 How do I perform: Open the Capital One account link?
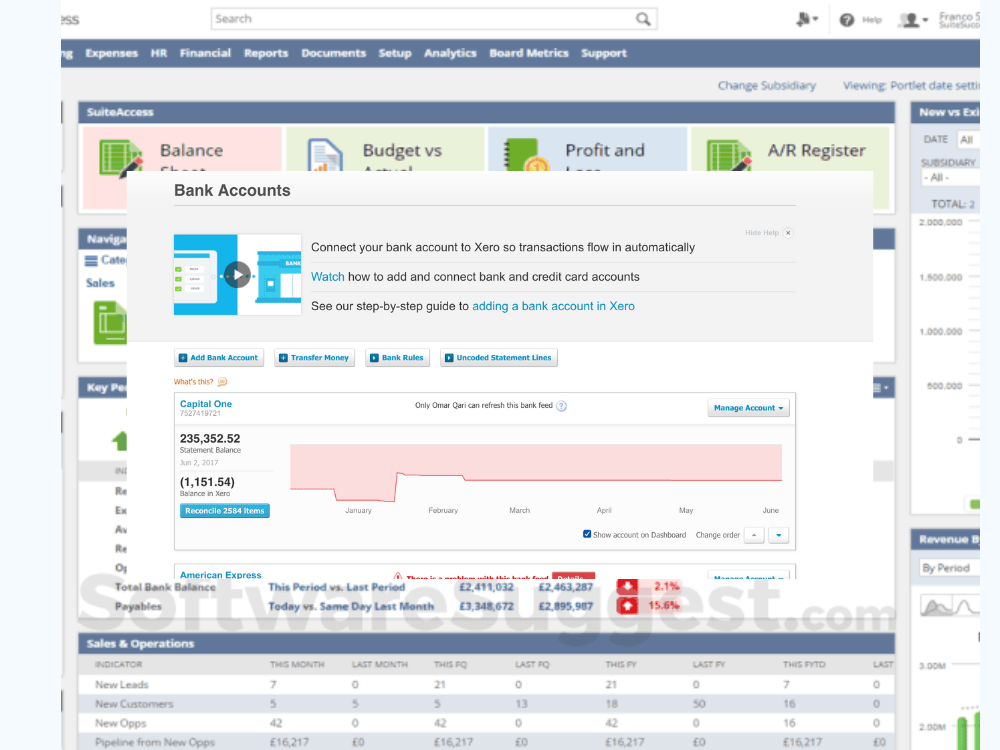coord(205,404)
